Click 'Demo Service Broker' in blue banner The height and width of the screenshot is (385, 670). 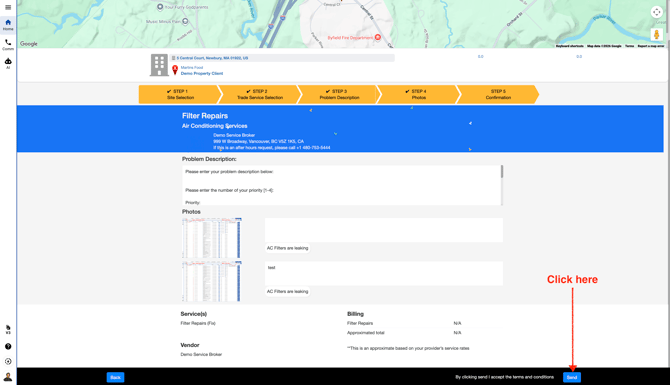(x=234, y=135)
